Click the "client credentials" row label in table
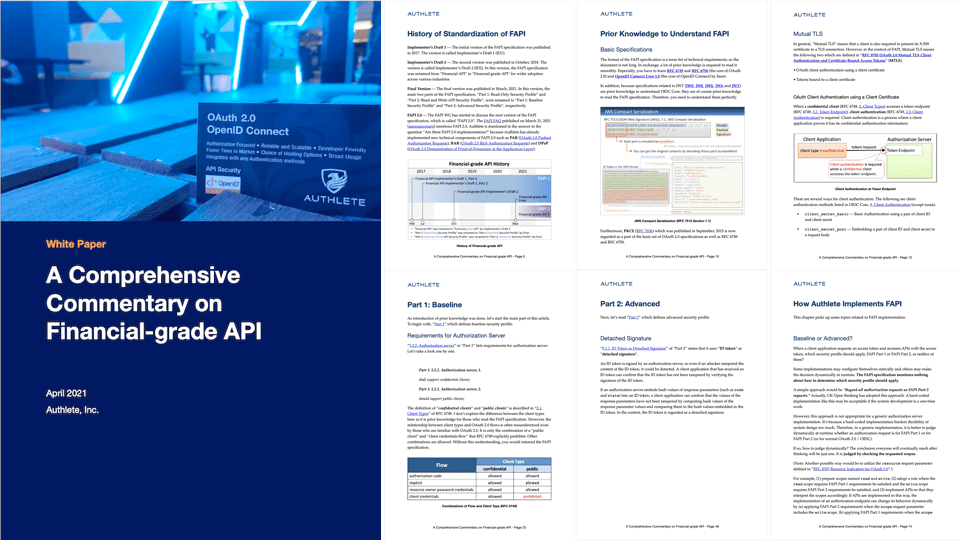The height and width of the screenshot is (540, 960). tap(424, 497)
